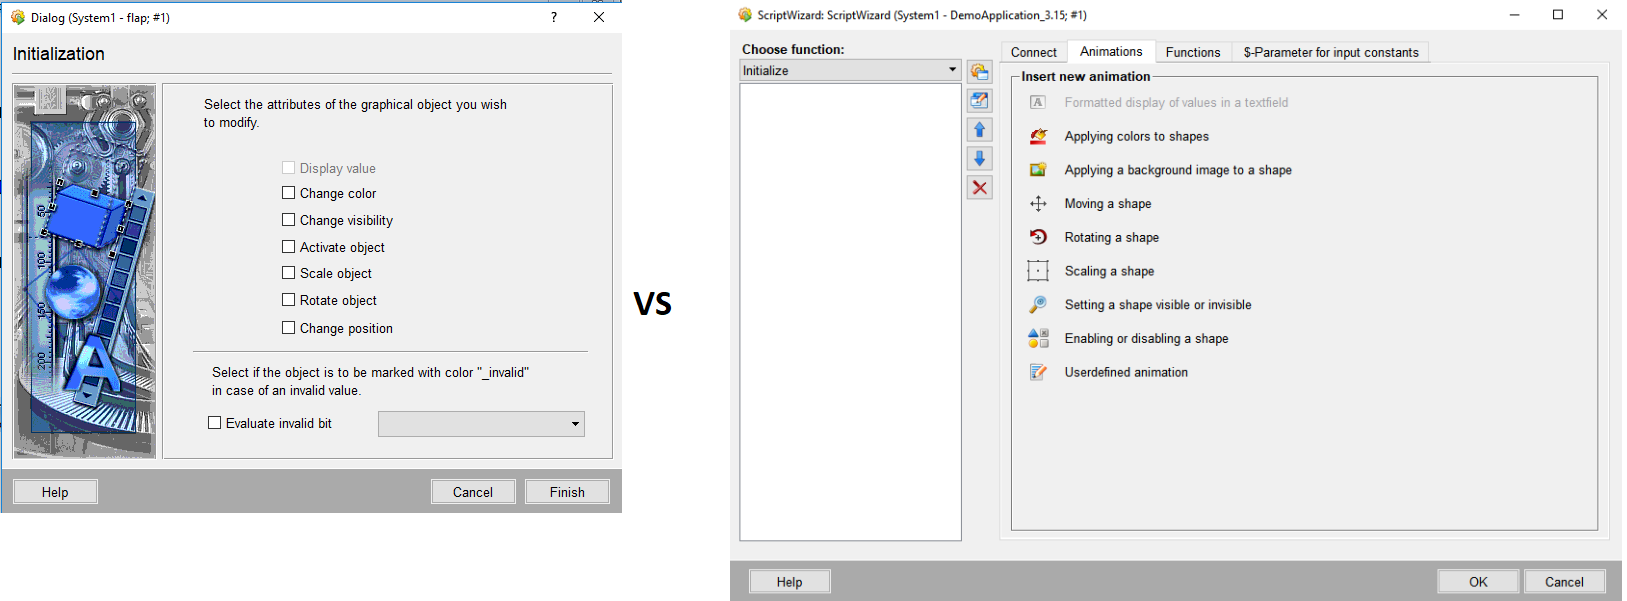Click Help in the Initialization dialog
This screenshot has height=601, width=1627.
55,492
